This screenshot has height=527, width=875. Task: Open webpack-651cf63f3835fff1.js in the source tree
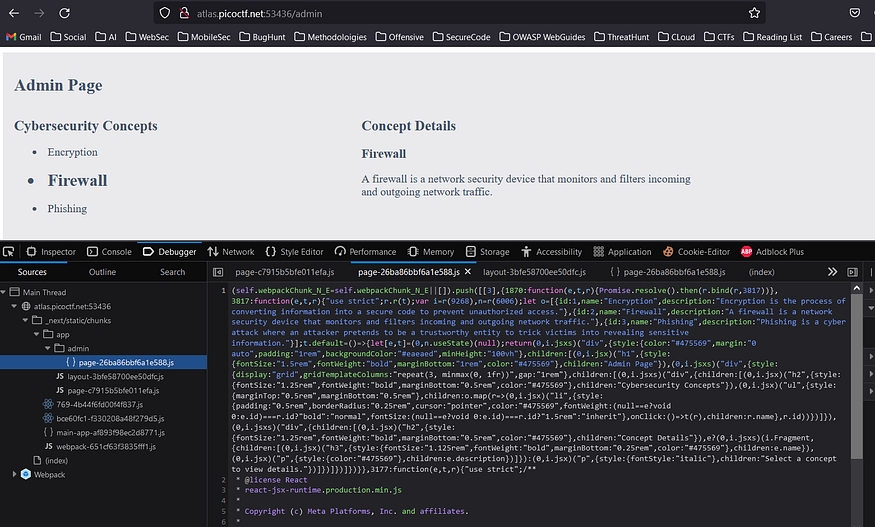point(107,446)
